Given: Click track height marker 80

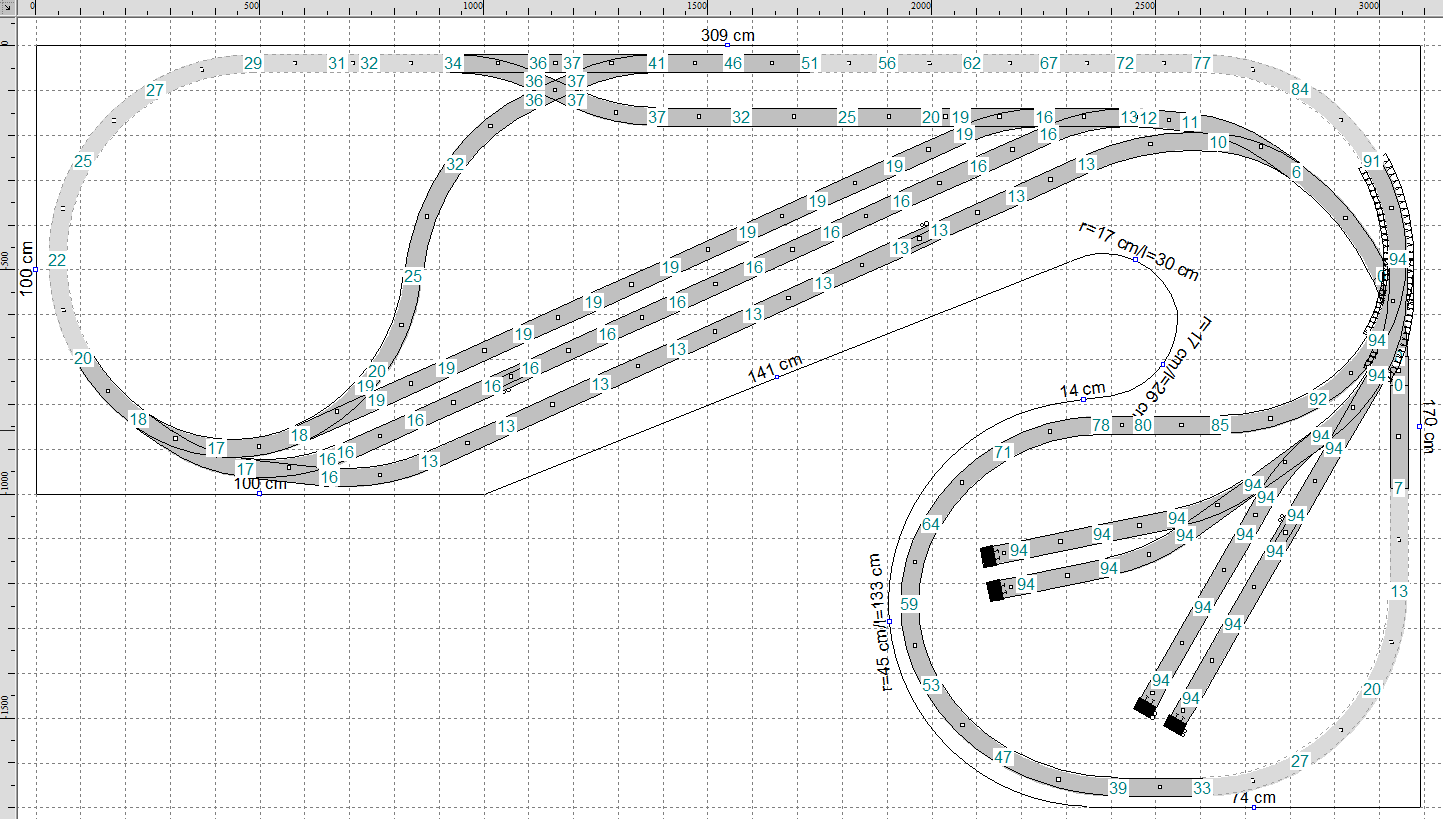Looking at the screenshot, I should (1143, 426).
